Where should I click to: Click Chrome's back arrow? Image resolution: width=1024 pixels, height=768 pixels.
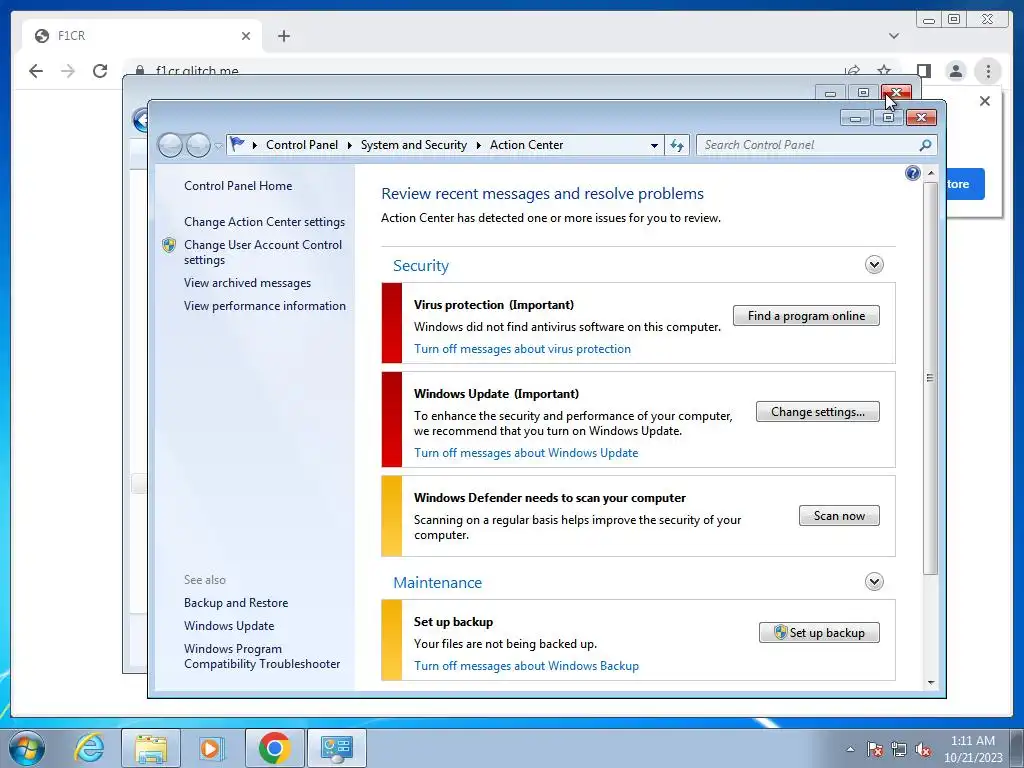click(36, 71)
